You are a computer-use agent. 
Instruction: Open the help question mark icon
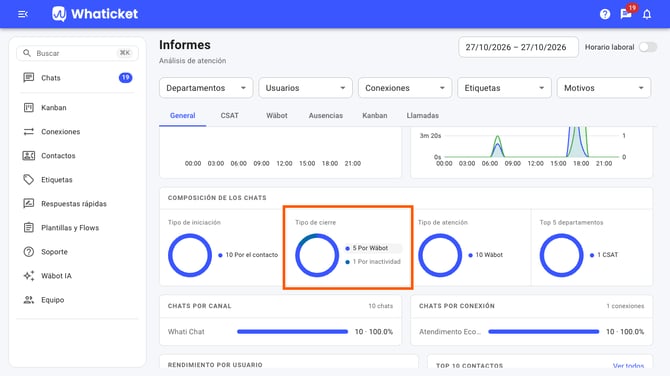[x=605, y=14]
